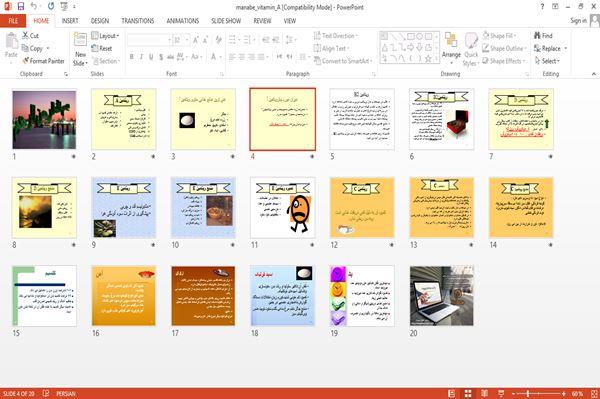
Task: Toggle Italic formatting button
Action: tap(141, 57)
